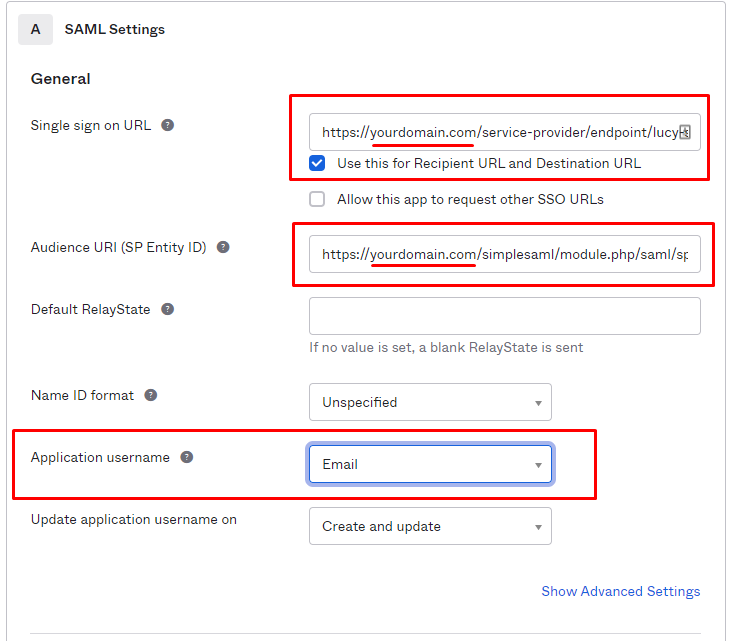
Task: Click the A step badge beside SAML Settings
Action: [x=36, y=30]
